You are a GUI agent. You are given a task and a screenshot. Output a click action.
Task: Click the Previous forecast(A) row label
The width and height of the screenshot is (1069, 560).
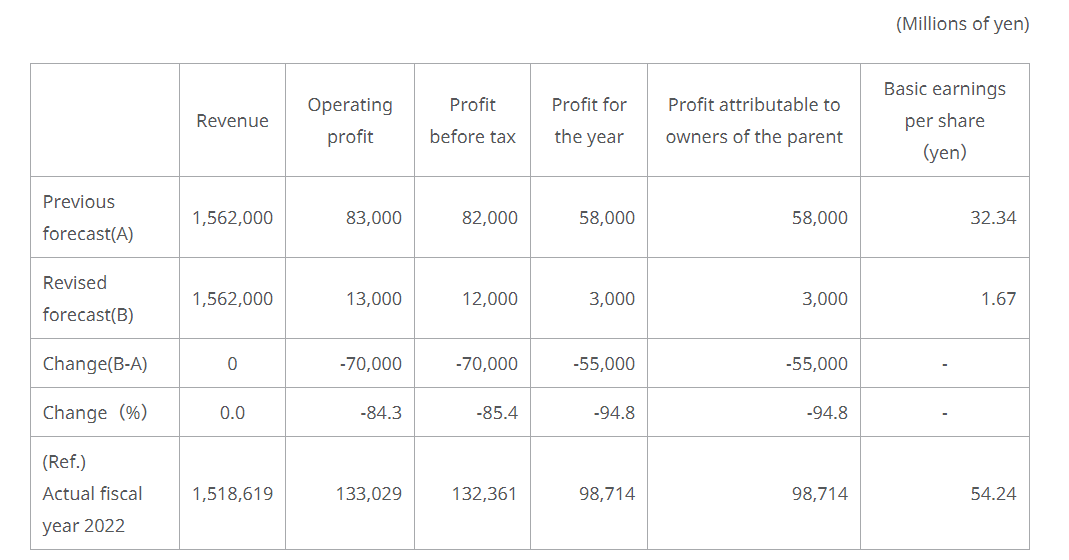point(88,218)
